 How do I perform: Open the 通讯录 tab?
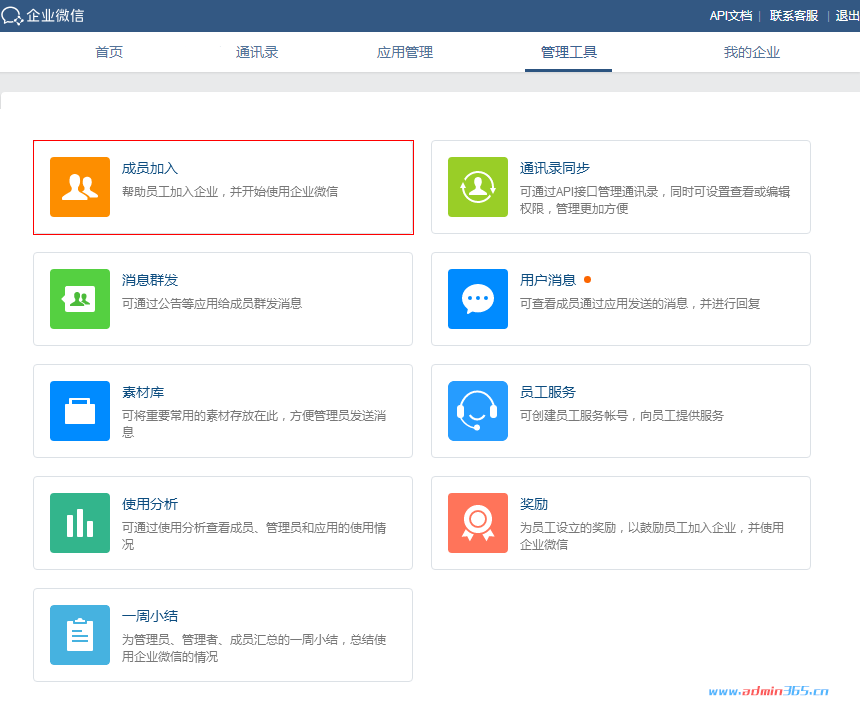point(257,52)
